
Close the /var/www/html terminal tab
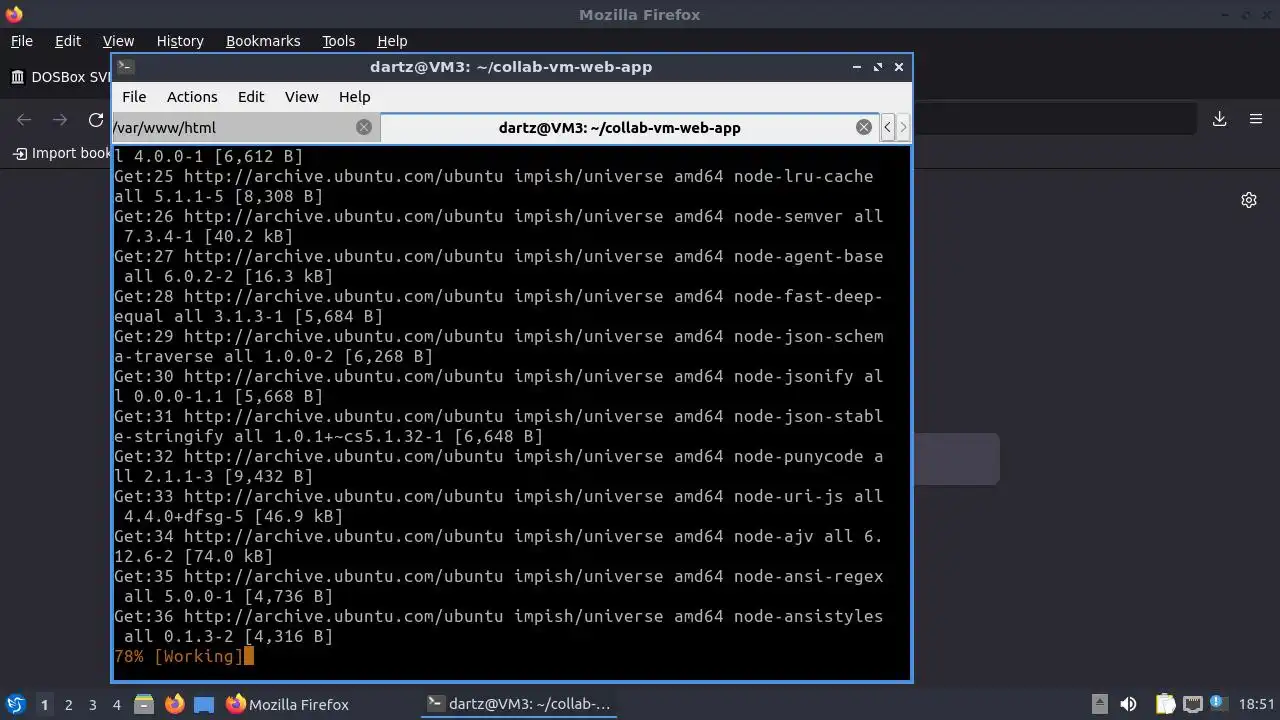364,127
